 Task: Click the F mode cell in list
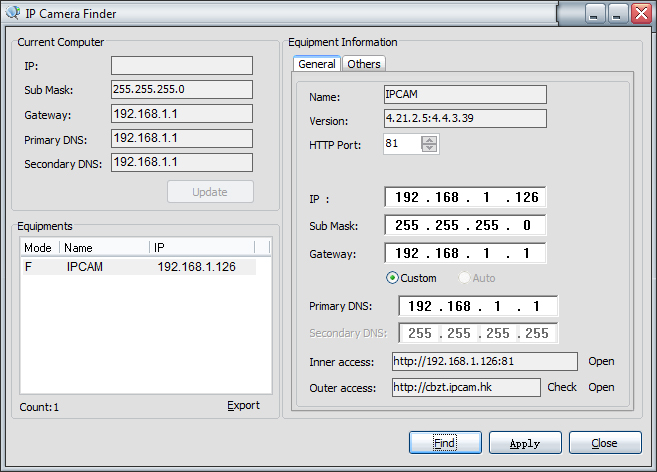(x=28, y=267)
